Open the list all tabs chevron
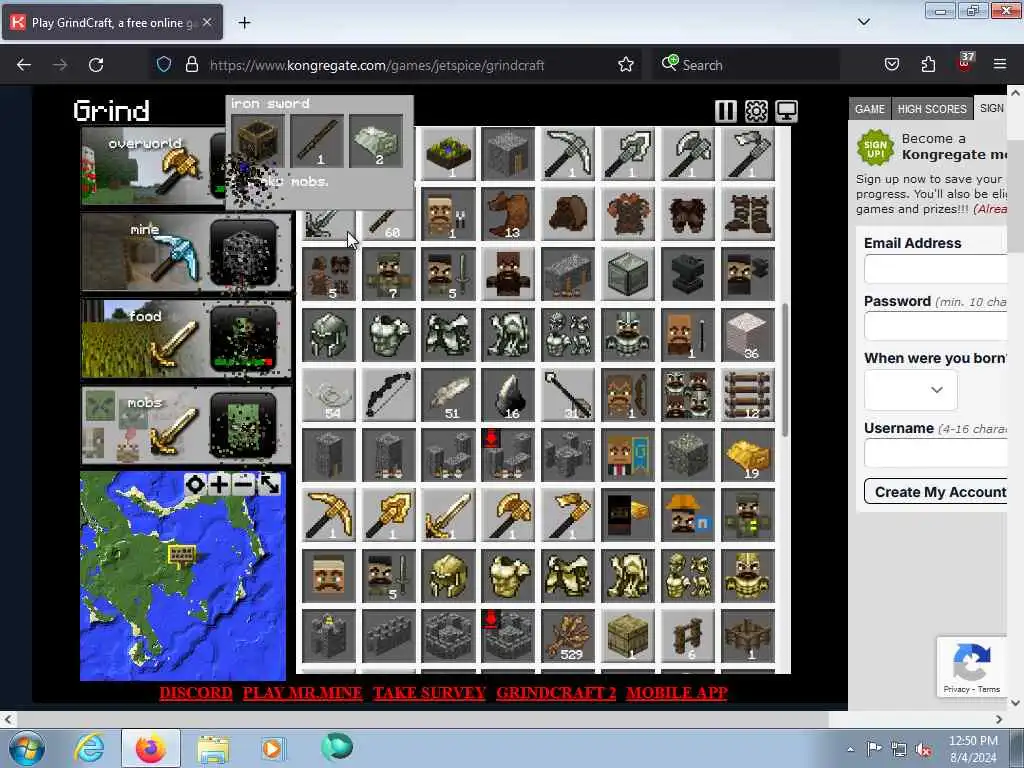Image resolution: width=1024 pixels, height=768 pixels. [863, 22]
